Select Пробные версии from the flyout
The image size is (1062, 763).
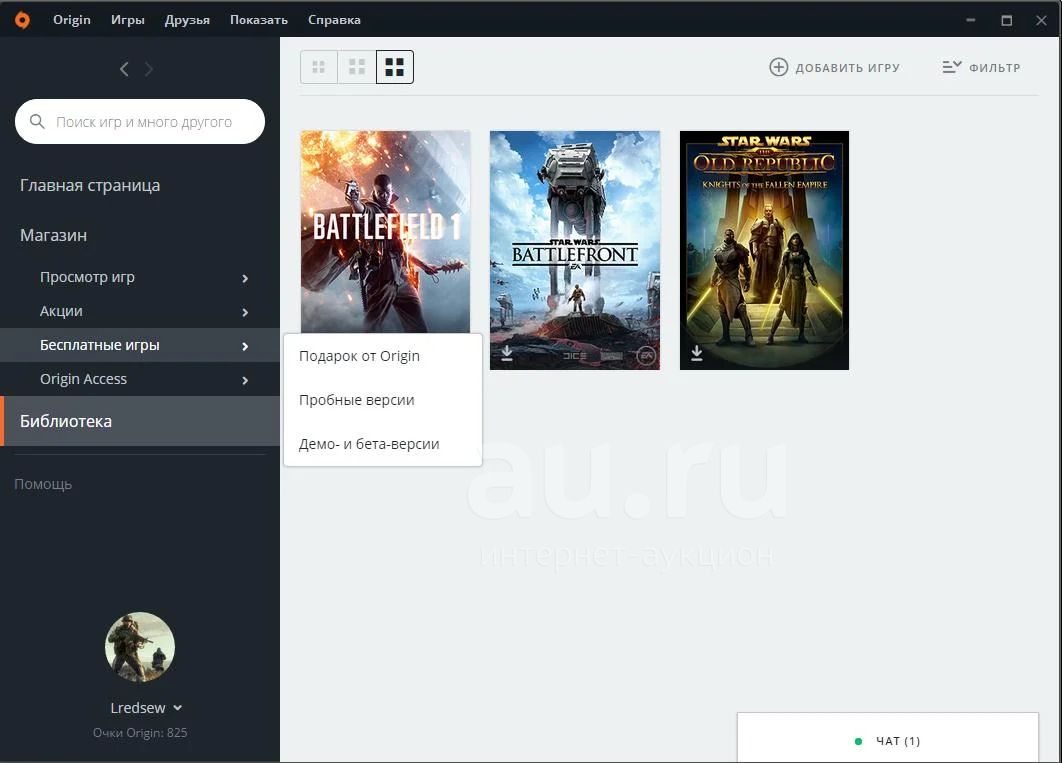pos(383,400)
